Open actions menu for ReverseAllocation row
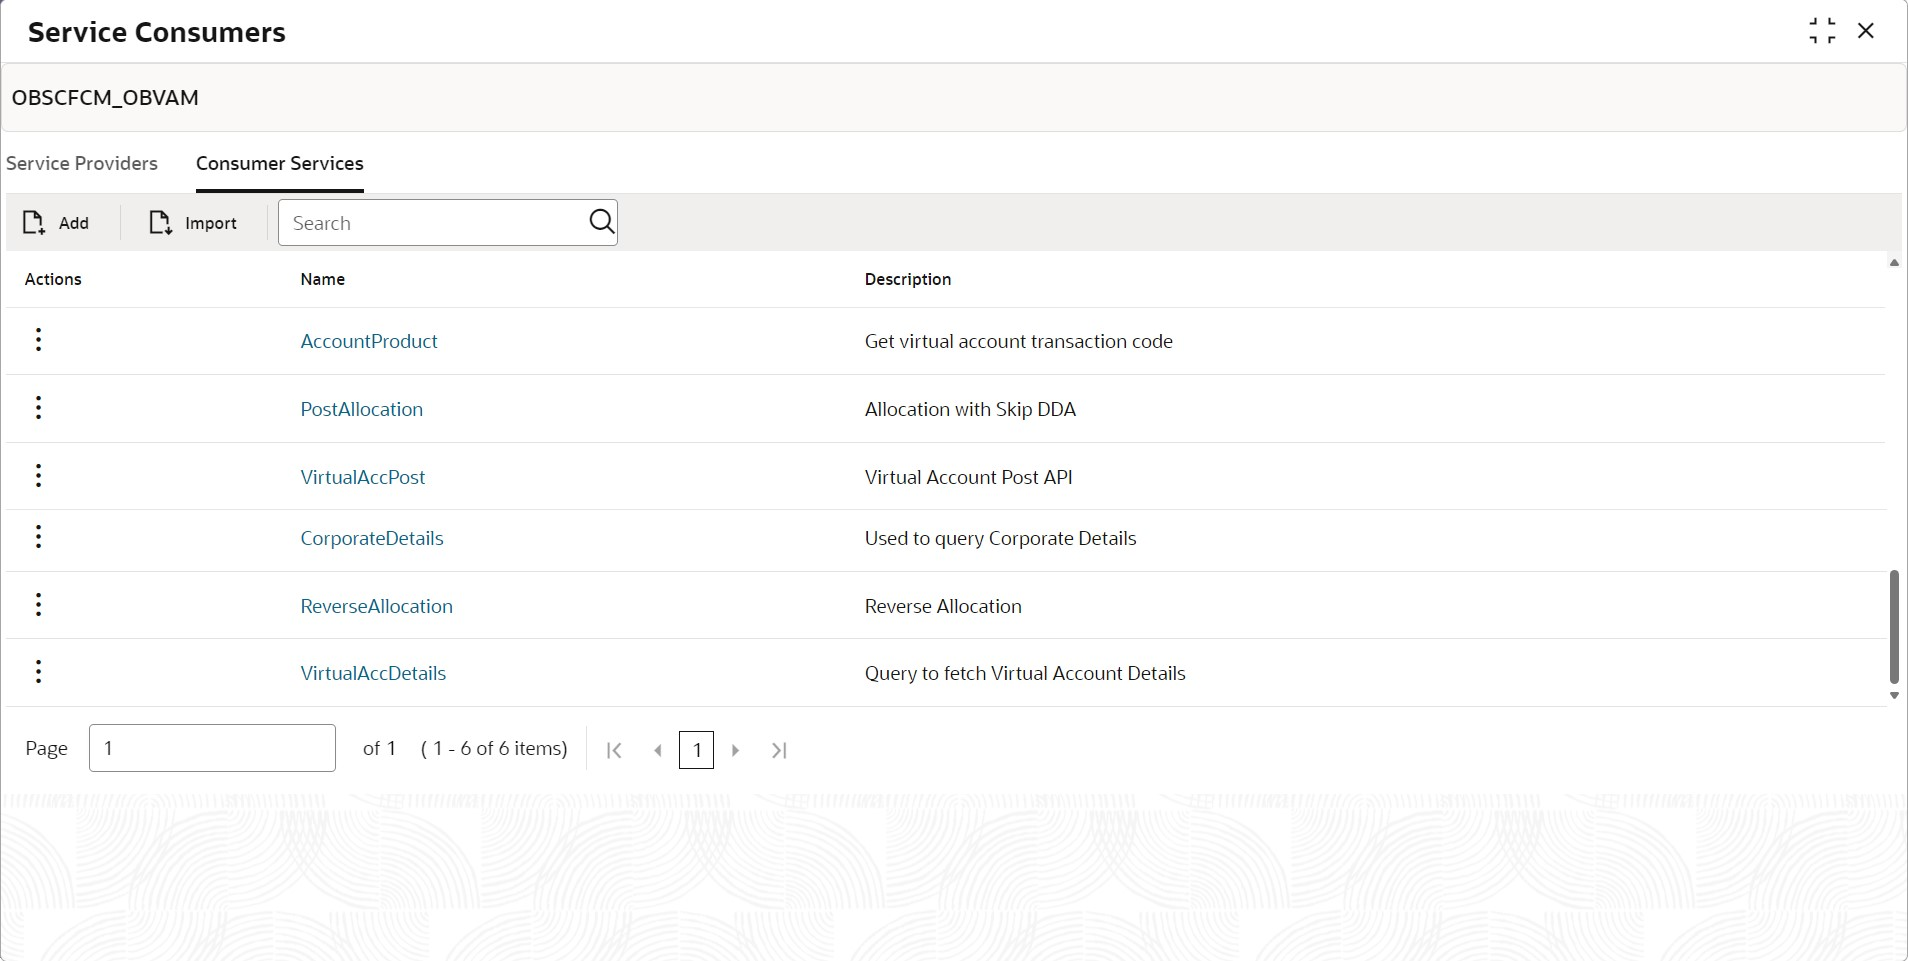The width and height of the screenshot is (1908, 961). tap(38, 605)
